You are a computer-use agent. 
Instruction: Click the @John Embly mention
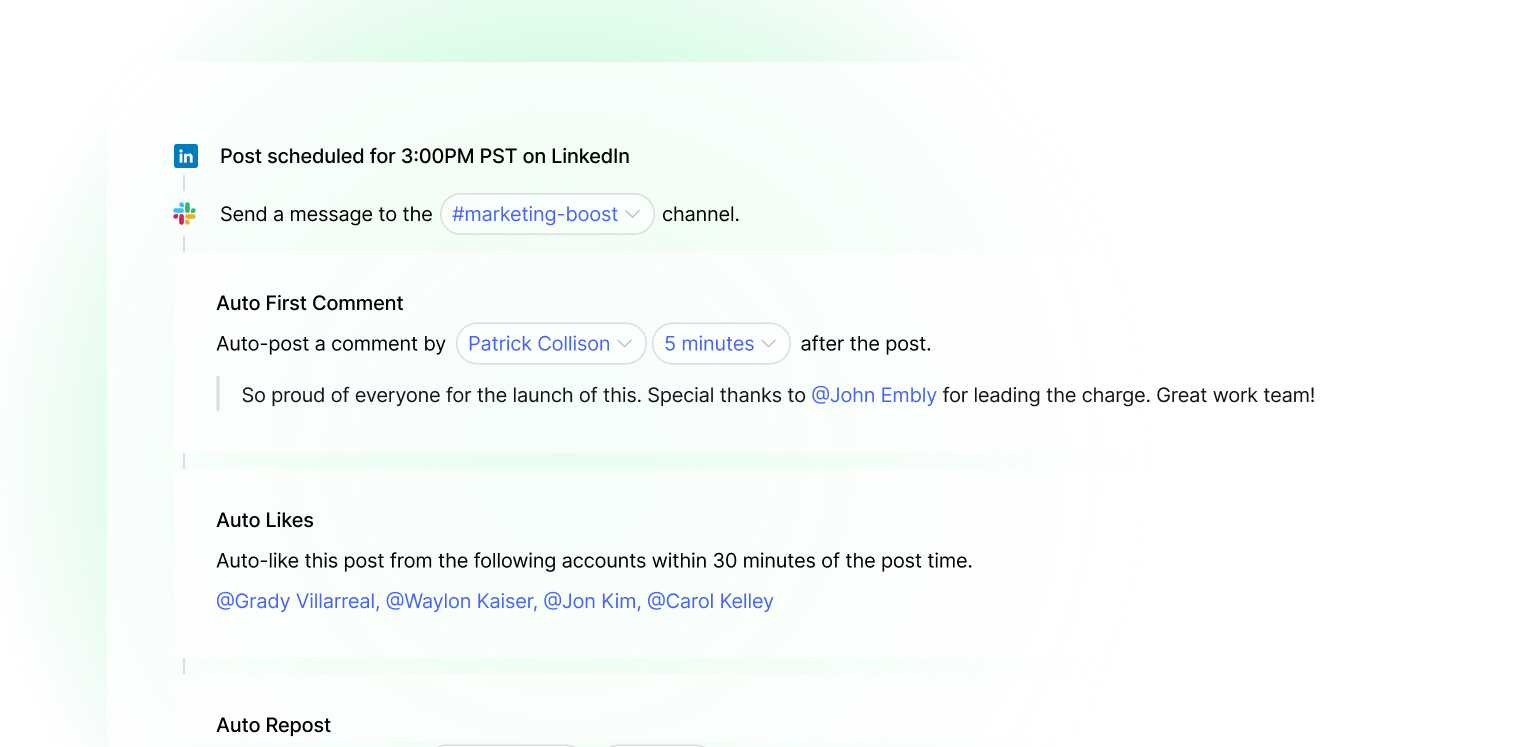[874, 395]
